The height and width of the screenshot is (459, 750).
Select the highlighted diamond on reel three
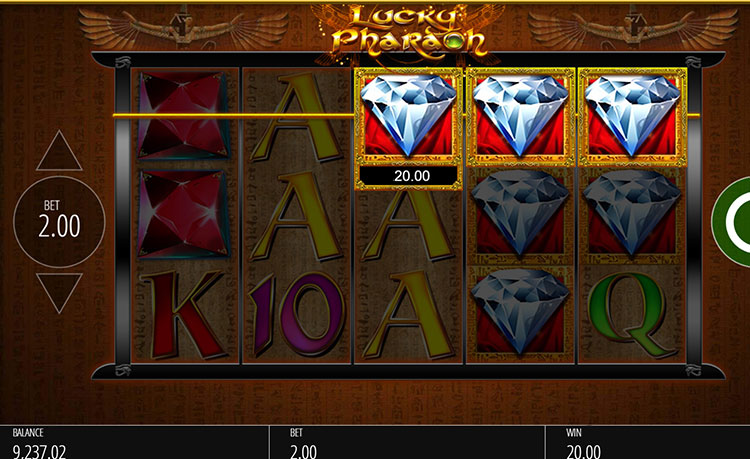(408, 117)
